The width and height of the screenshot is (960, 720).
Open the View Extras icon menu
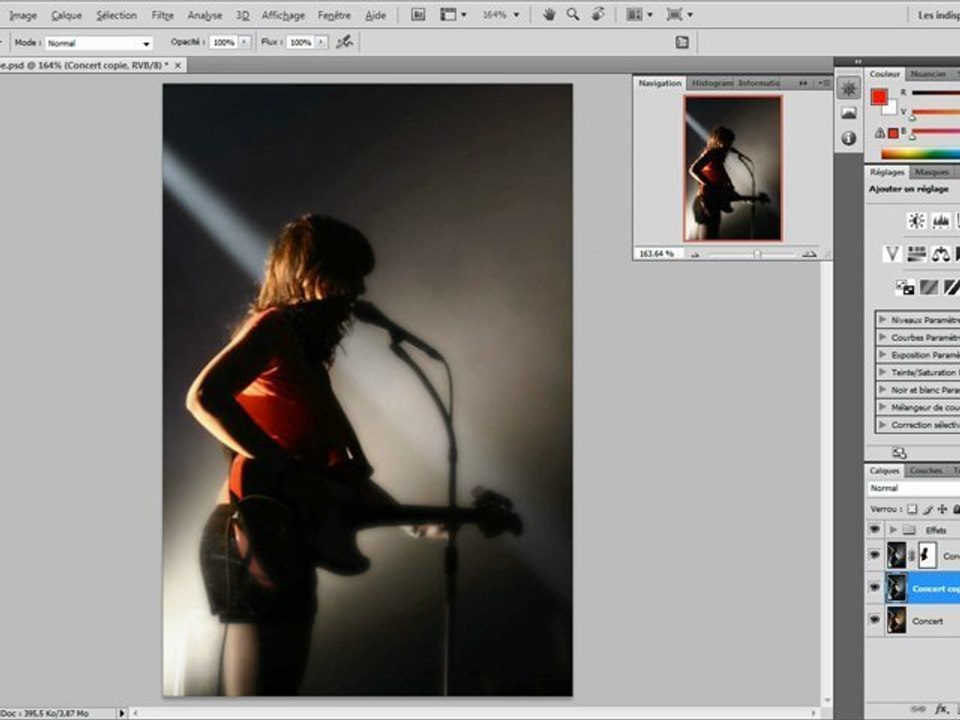454,15
